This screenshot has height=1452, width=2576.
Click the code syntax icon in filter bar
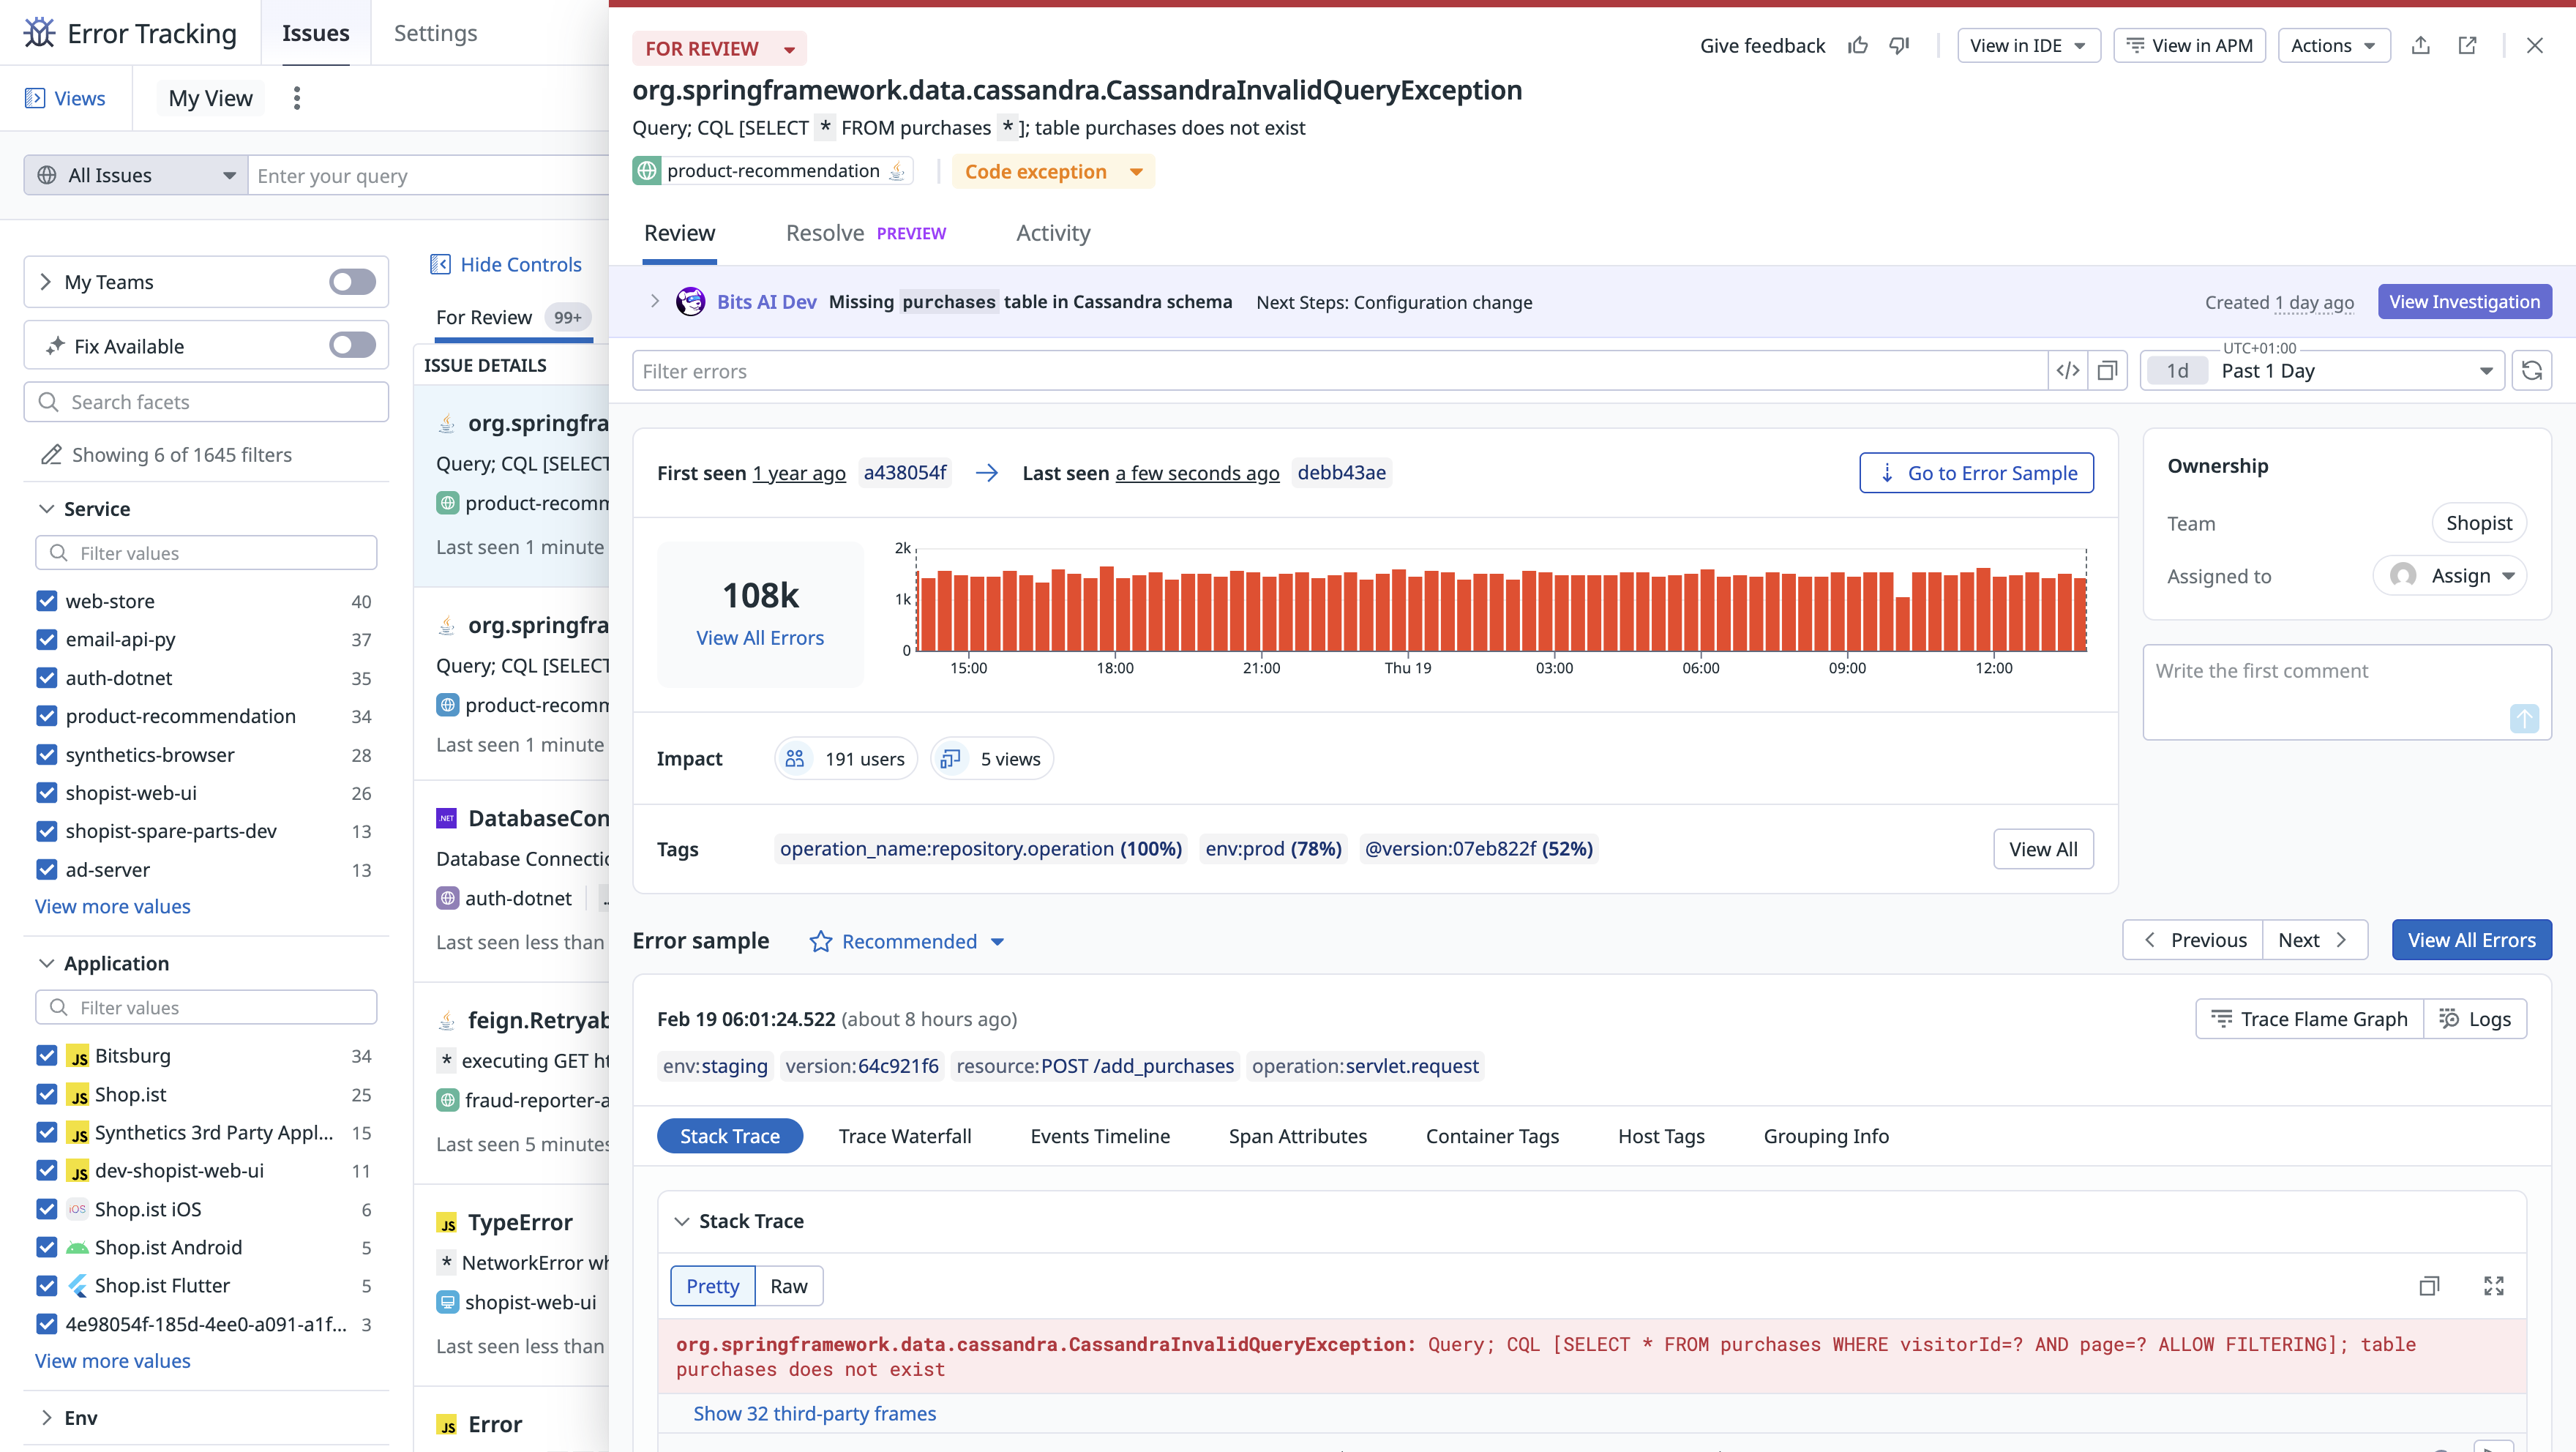click(x=2067, y=371)
